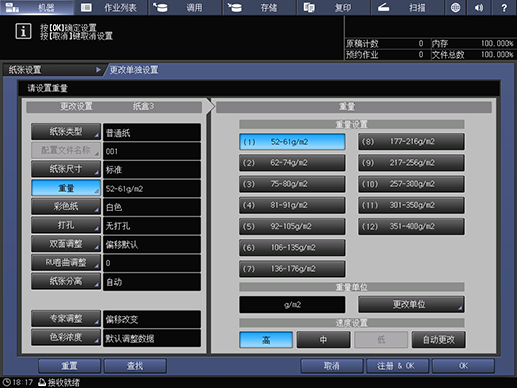Go to the 存储 store tab
This screenshot has width=517, height=388.
click(260, 7)
